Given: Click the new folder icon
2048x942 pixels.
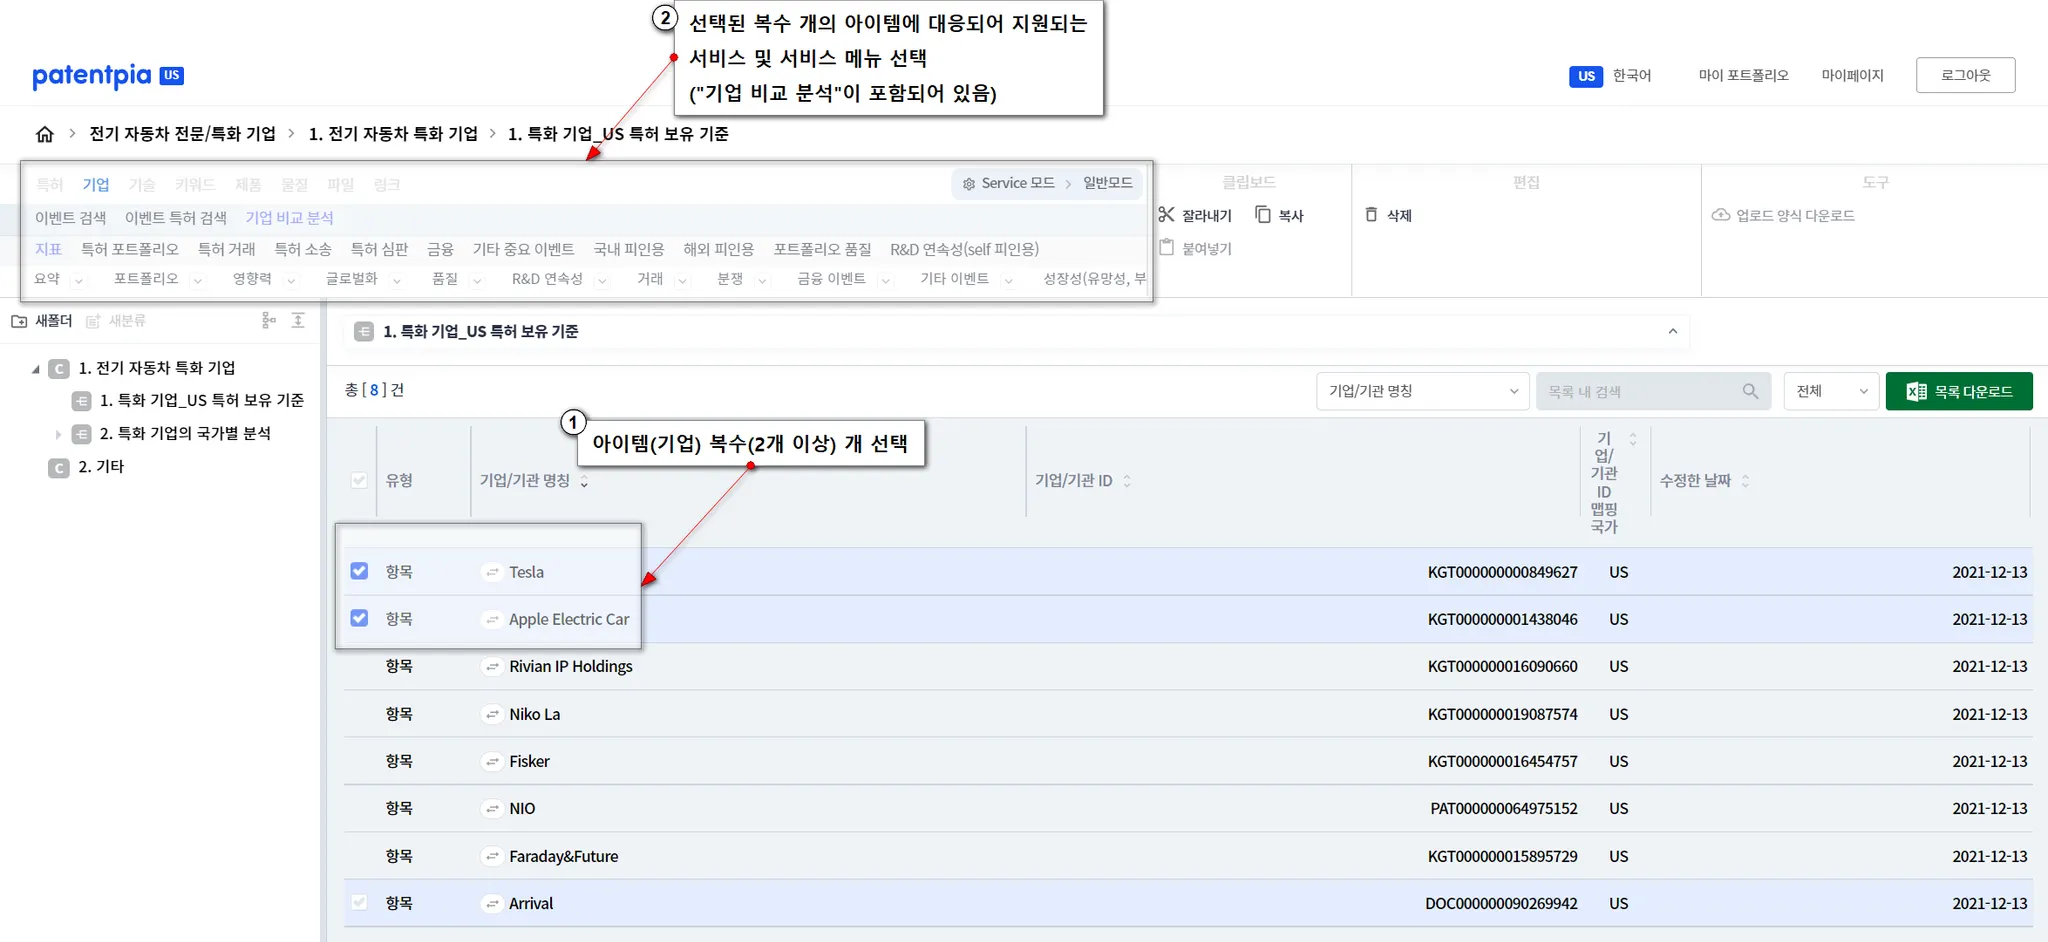Looking at the screenshot, I should [x=19, y=321].
